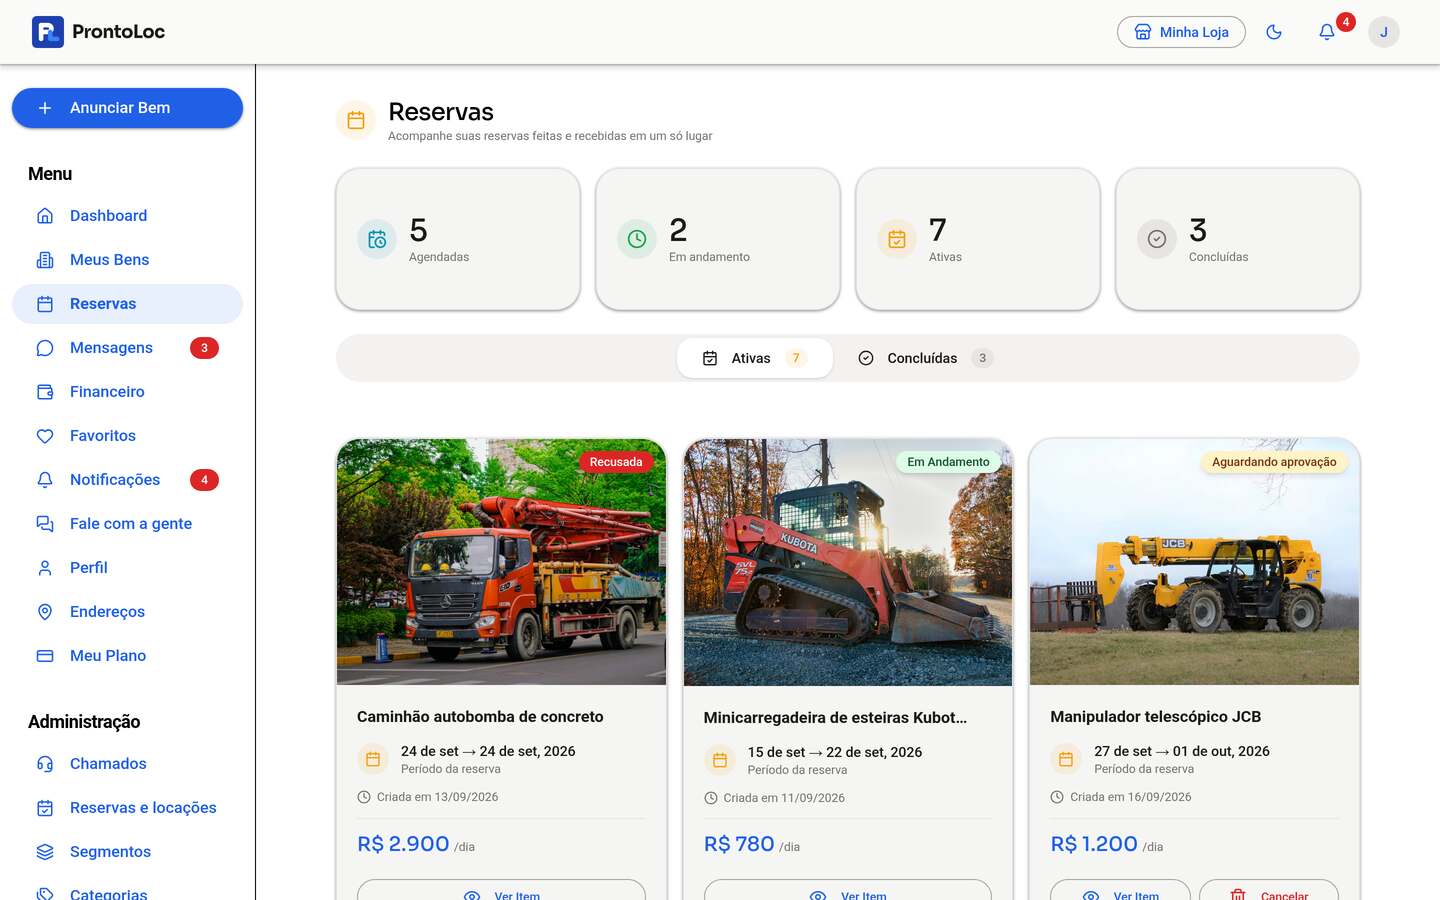Open the Kubota skid loader photo
This screenshot has height=900, width=1440.
point(848,562)
